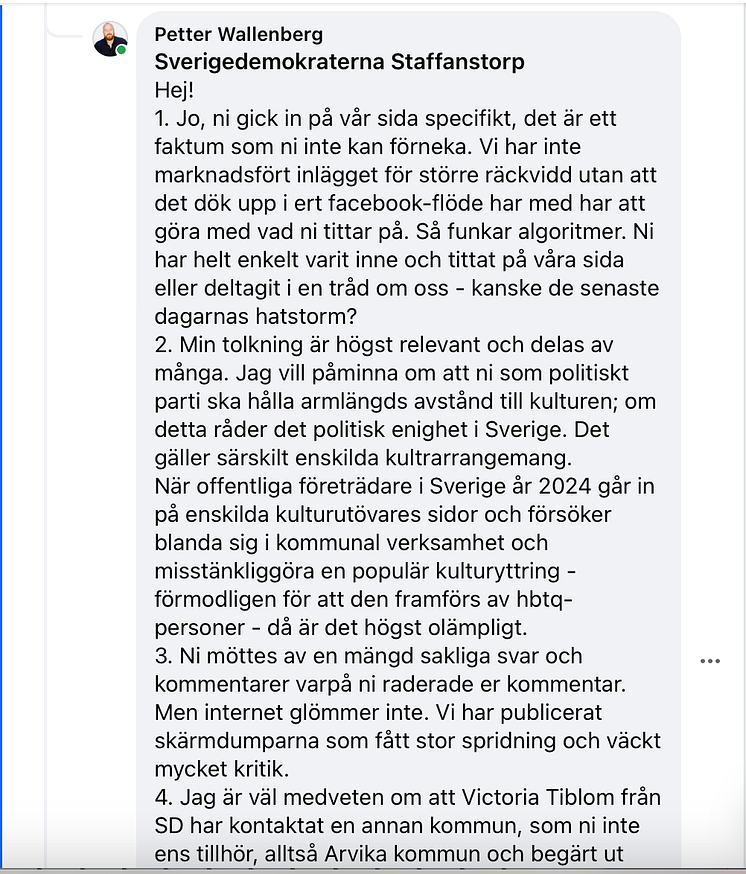
Task: Click the line starting '2. Min tolkning'
Action: coord(384,345)
